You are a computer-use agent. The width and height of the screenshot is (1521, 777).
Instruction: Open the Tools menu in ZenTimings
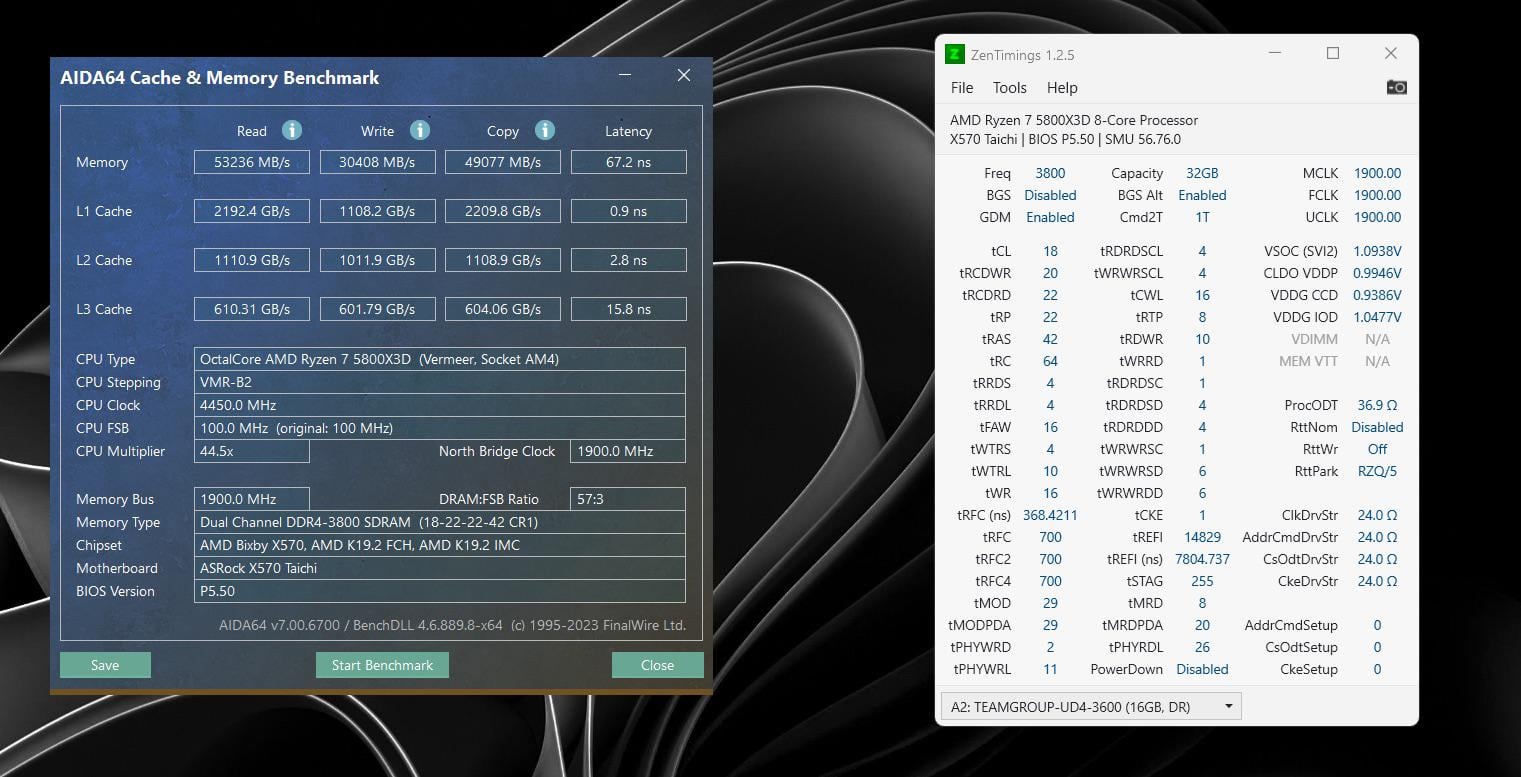tap(1010, 88)
